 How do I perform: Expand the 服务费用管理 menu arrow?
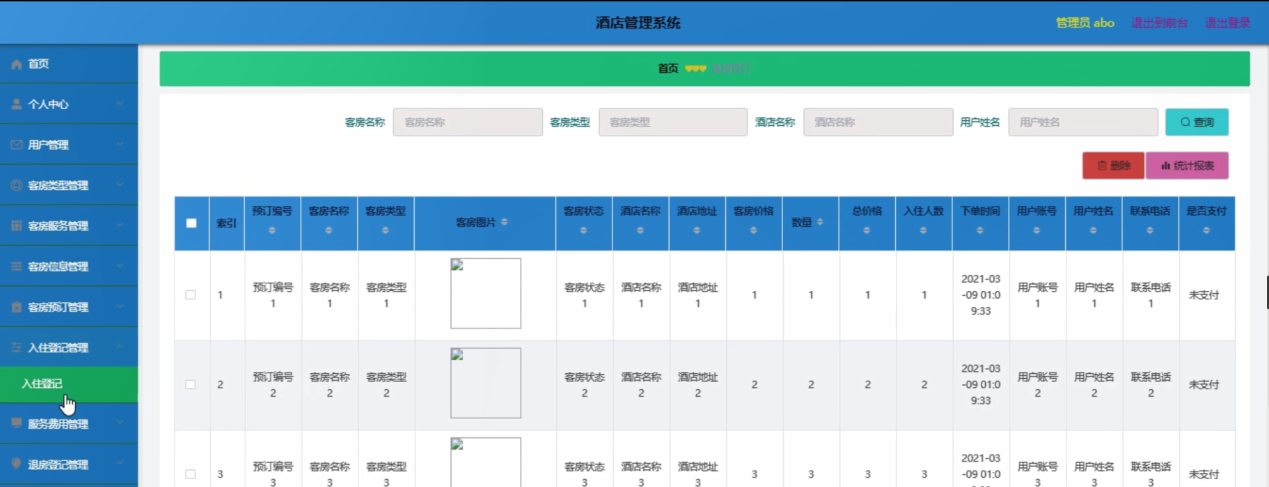click(119, 424)
